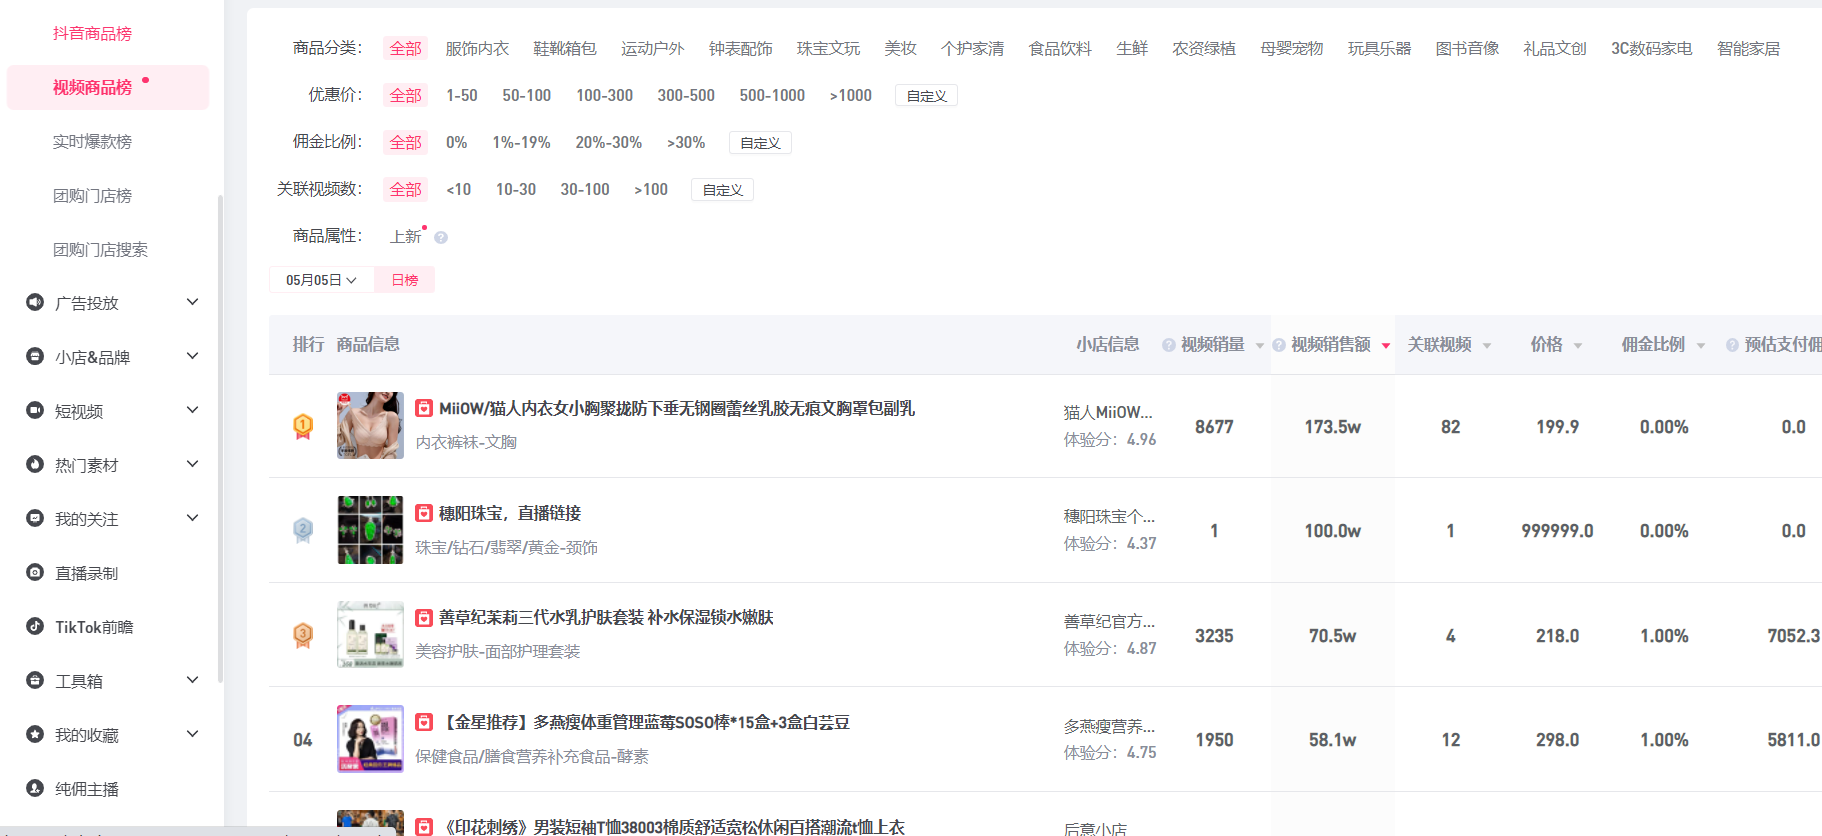
Task: Click help icon beside 预估支付佣金 header
Action: point(1732,345)
